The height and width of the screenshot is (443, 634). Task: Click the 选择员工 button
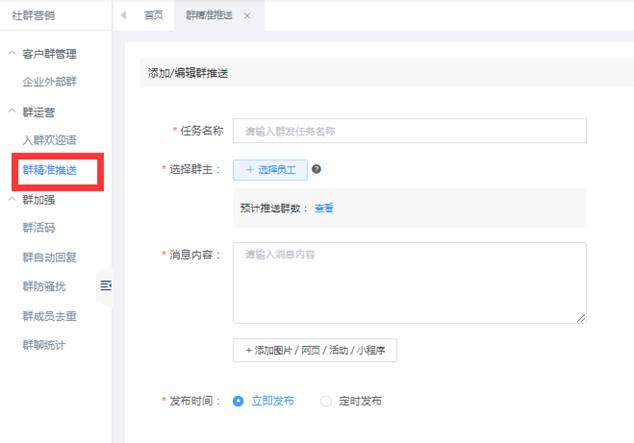coord(270,170)
